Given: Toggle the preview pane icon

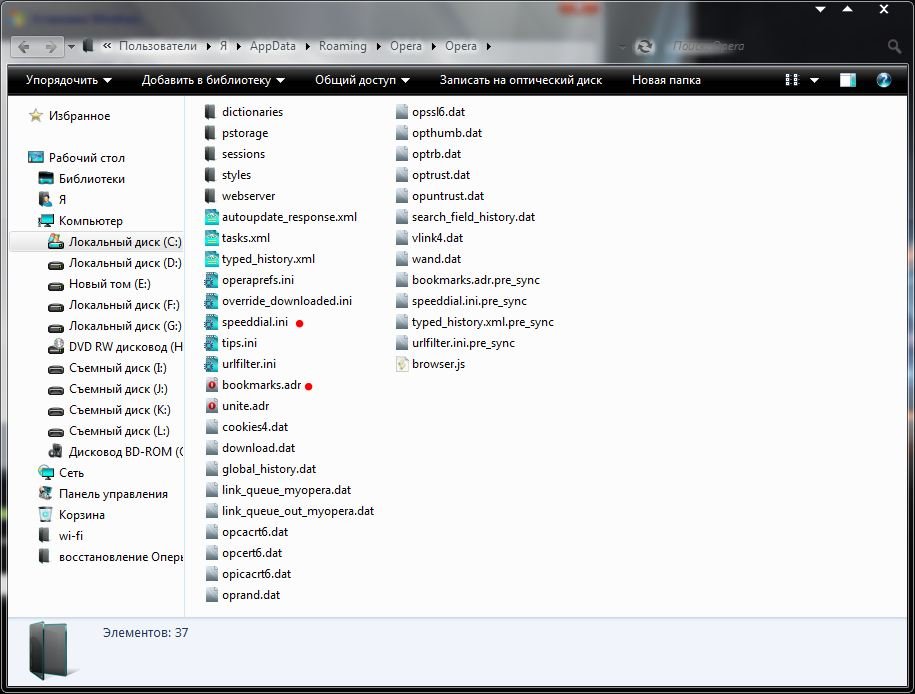Looking at the screenshot, I should [847, 80].
